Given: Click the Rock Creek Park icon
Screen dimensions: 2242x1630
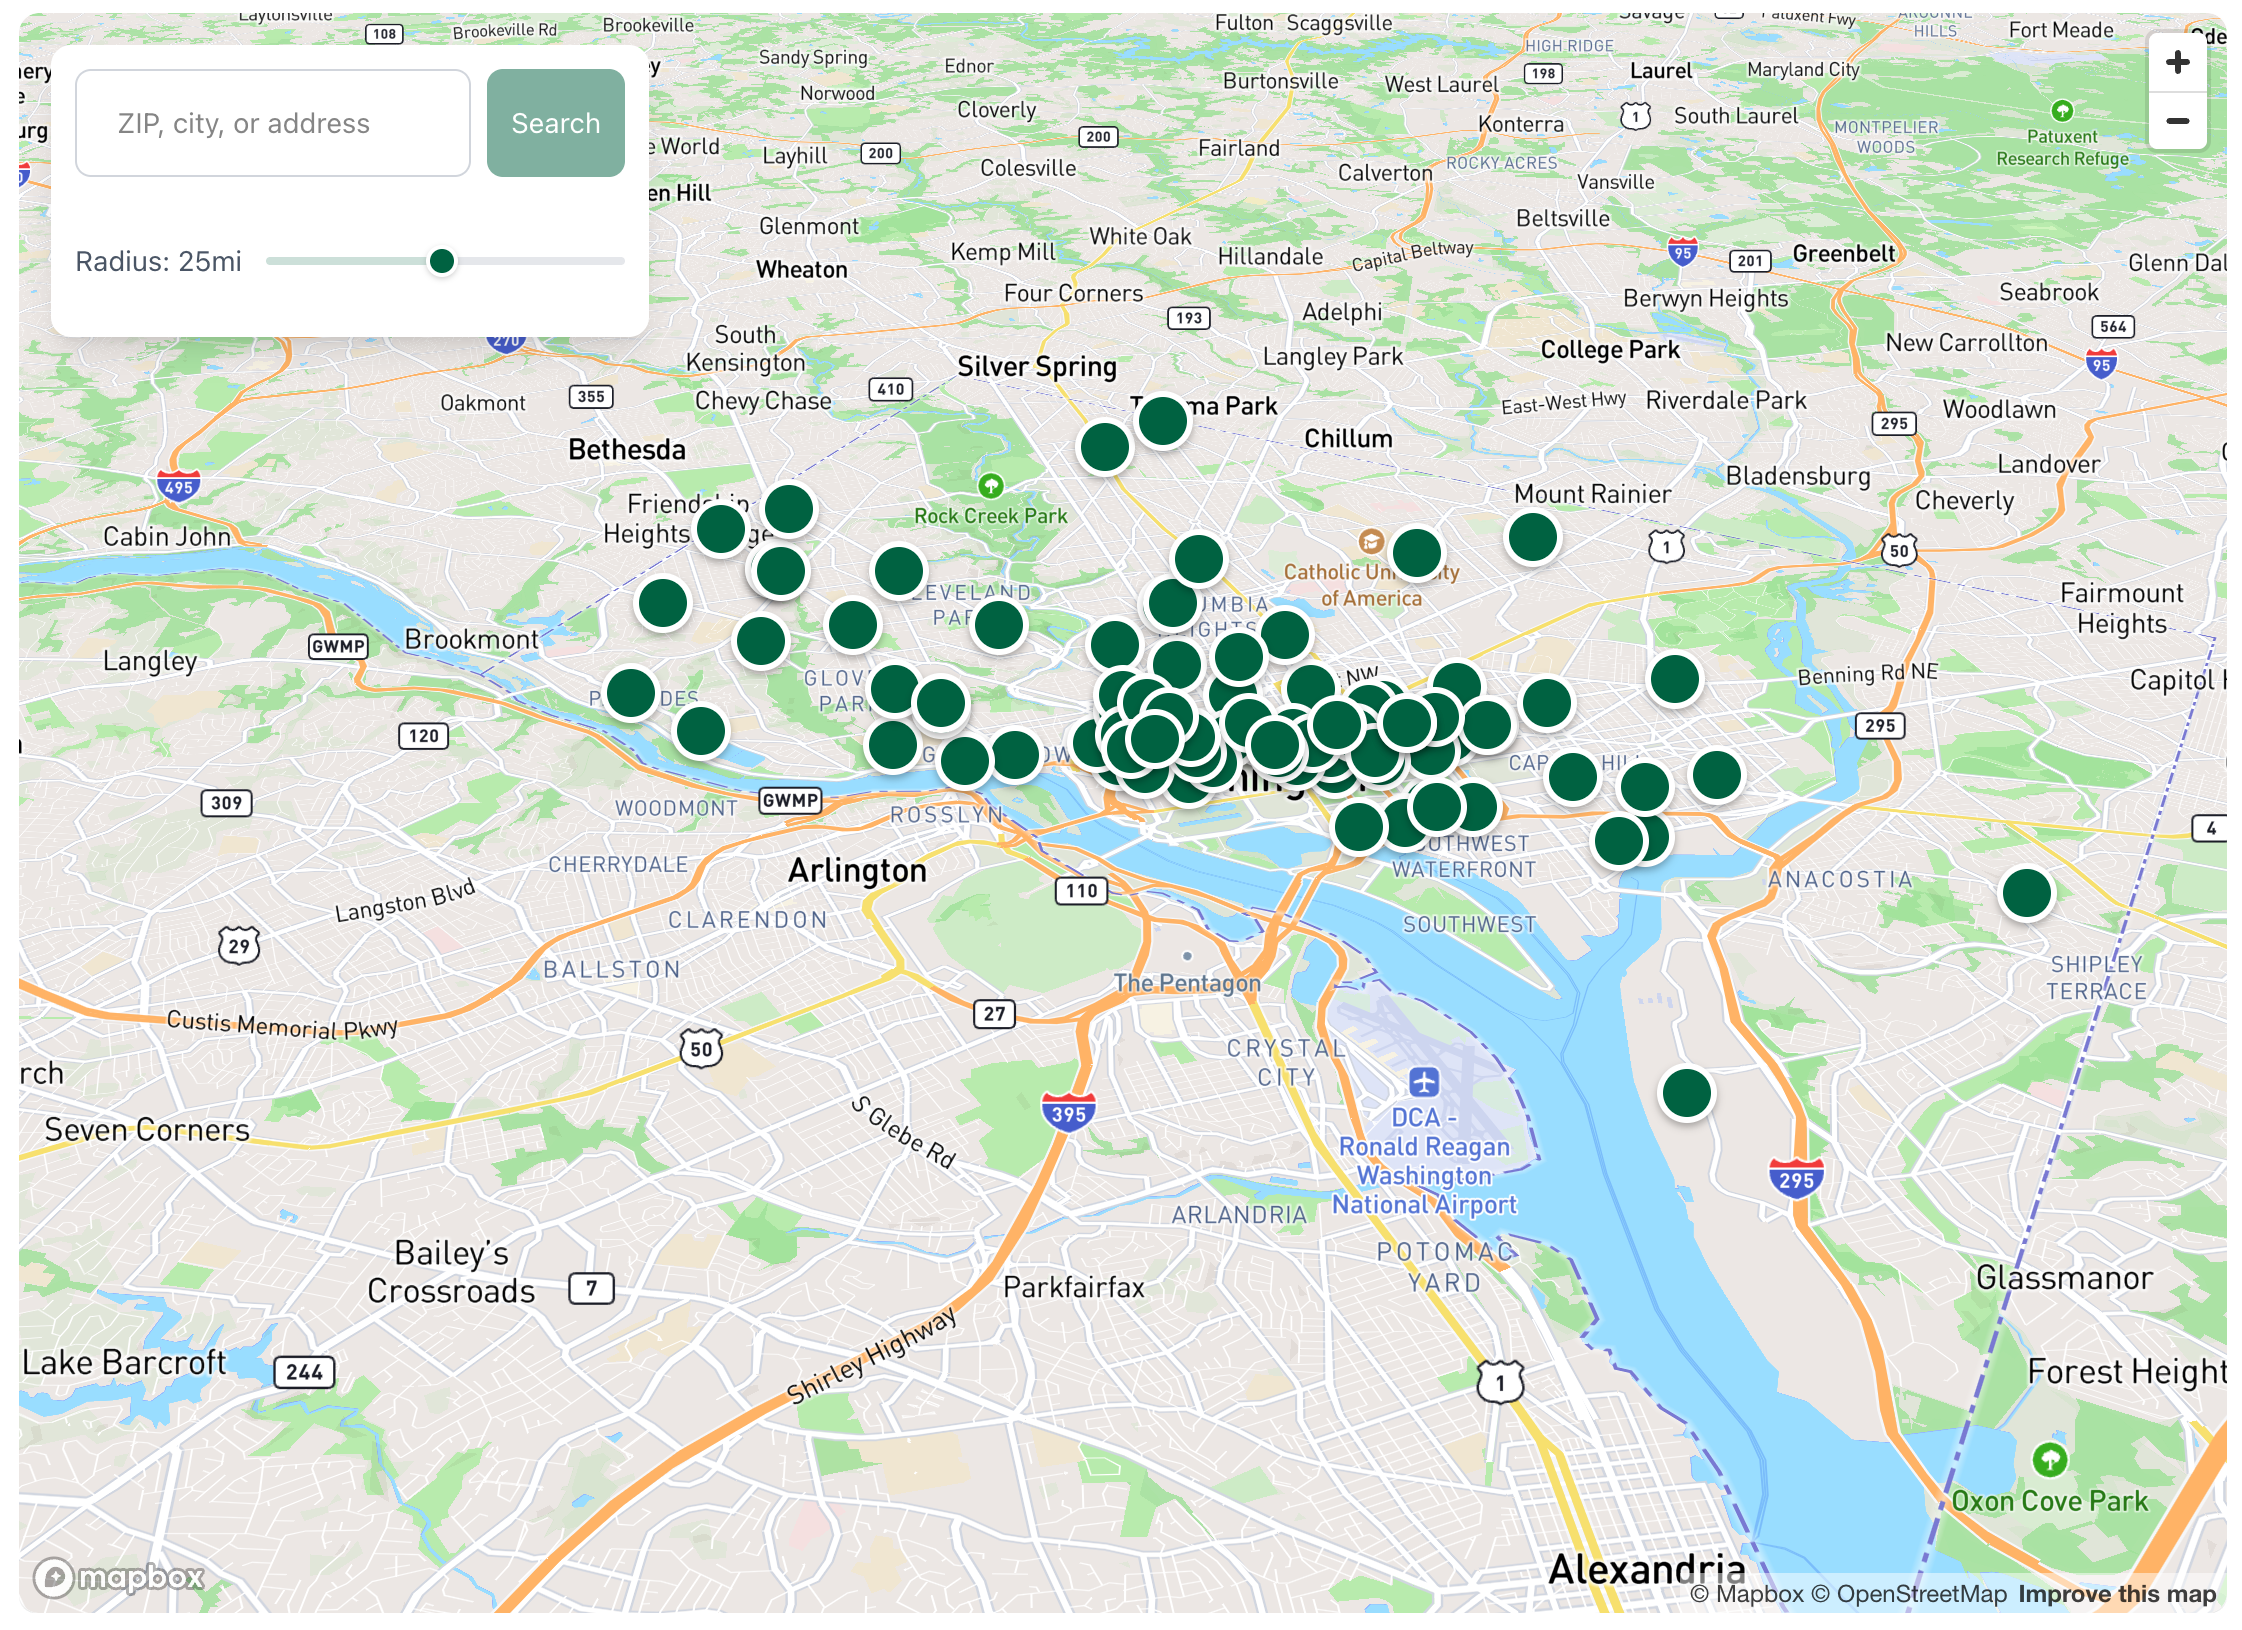Looking at the screenshot, I should [990, 486].
